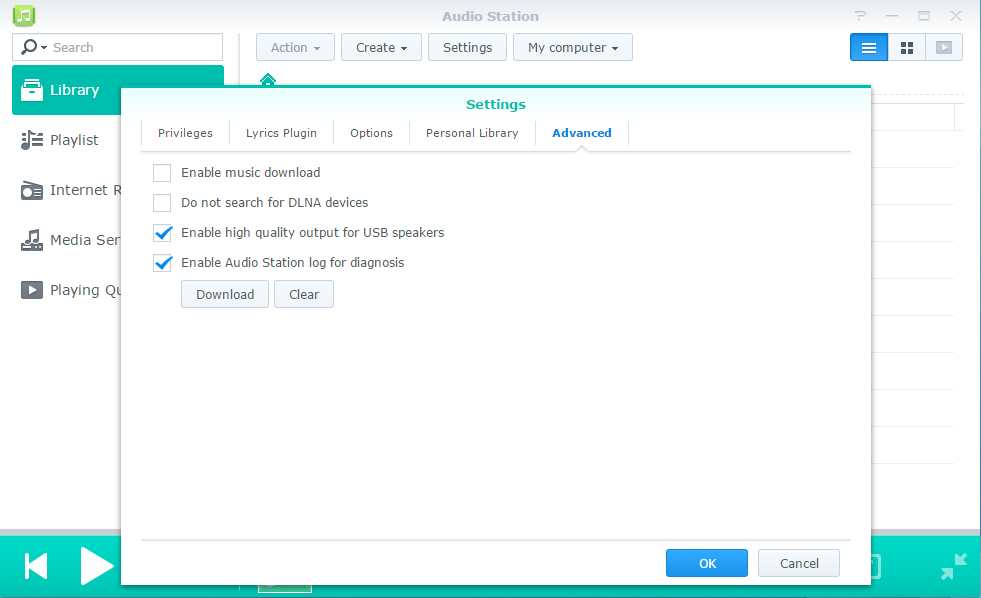
Task: Open the search magnifier options dropdown
Action: [x=34, y=48]
